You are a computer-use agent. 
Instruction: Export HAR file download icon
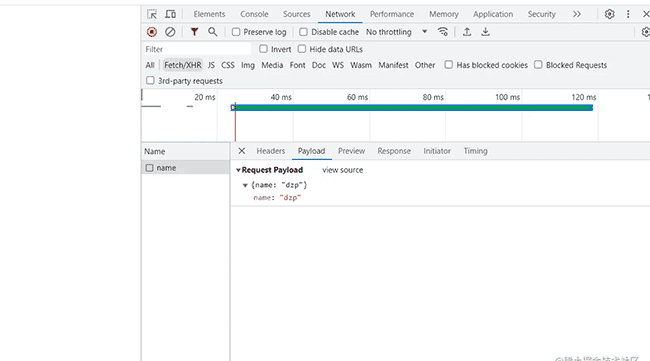[x=485, y=32]
